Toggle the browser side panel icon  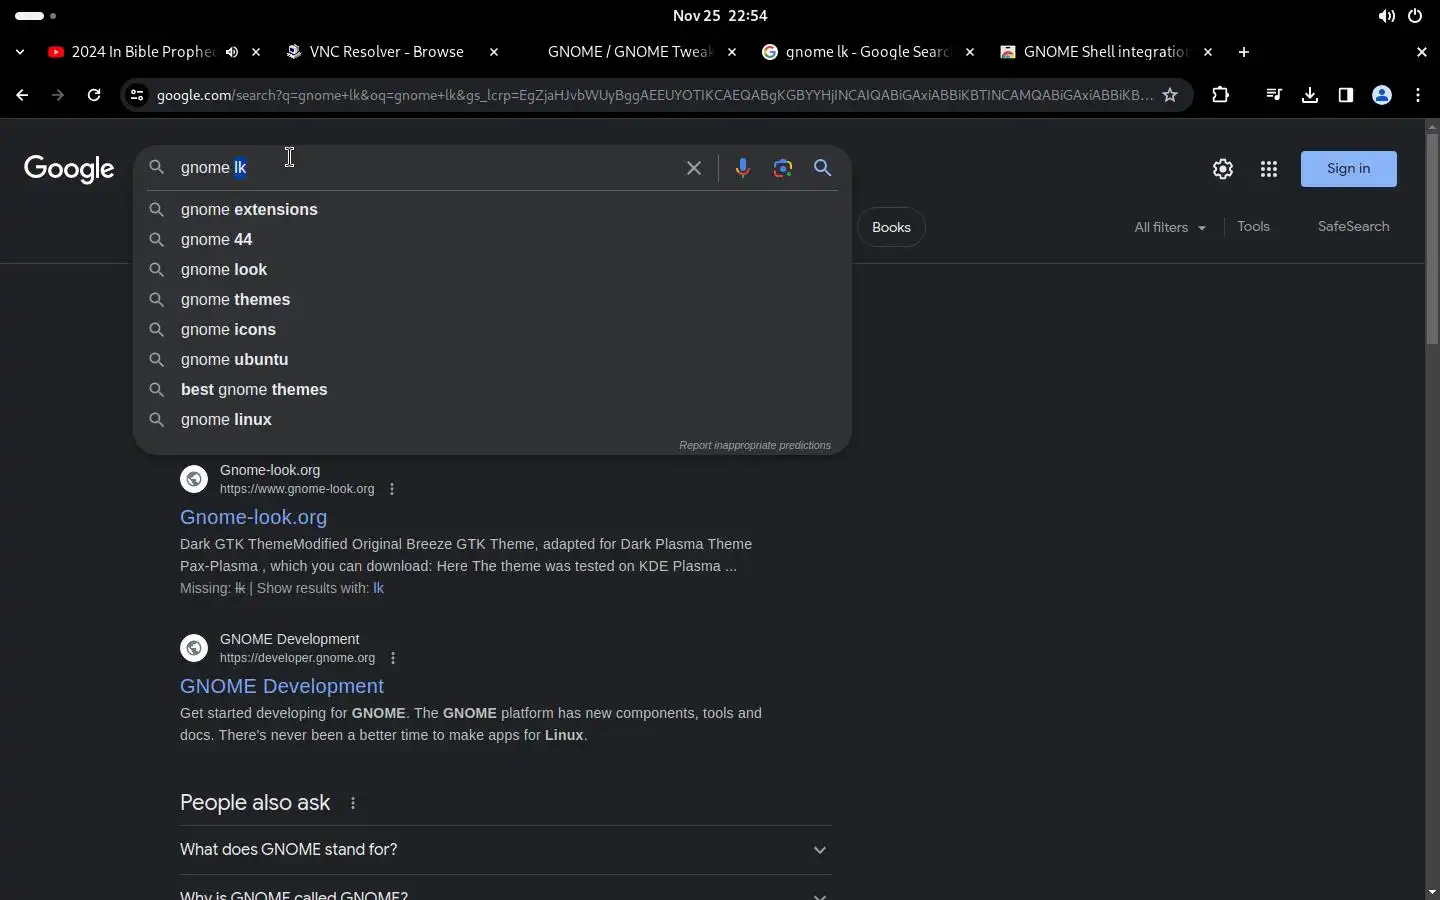pos(1346,95)
